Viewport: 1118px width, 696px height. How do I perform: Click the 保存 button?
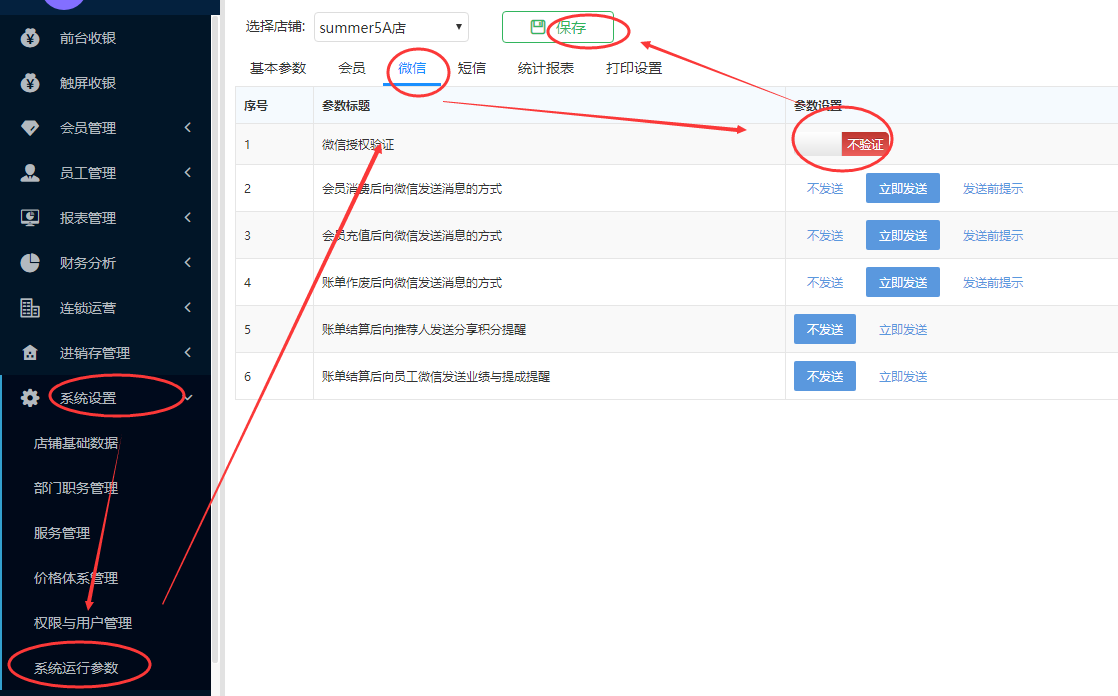tap(558, 27)
